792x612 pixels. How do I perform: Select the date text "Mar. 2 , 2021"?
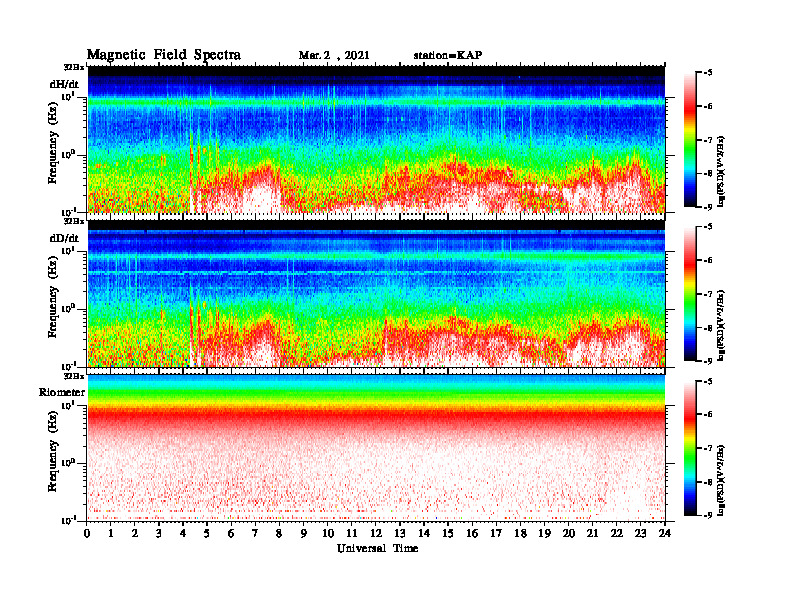click(x=334, y=56)
